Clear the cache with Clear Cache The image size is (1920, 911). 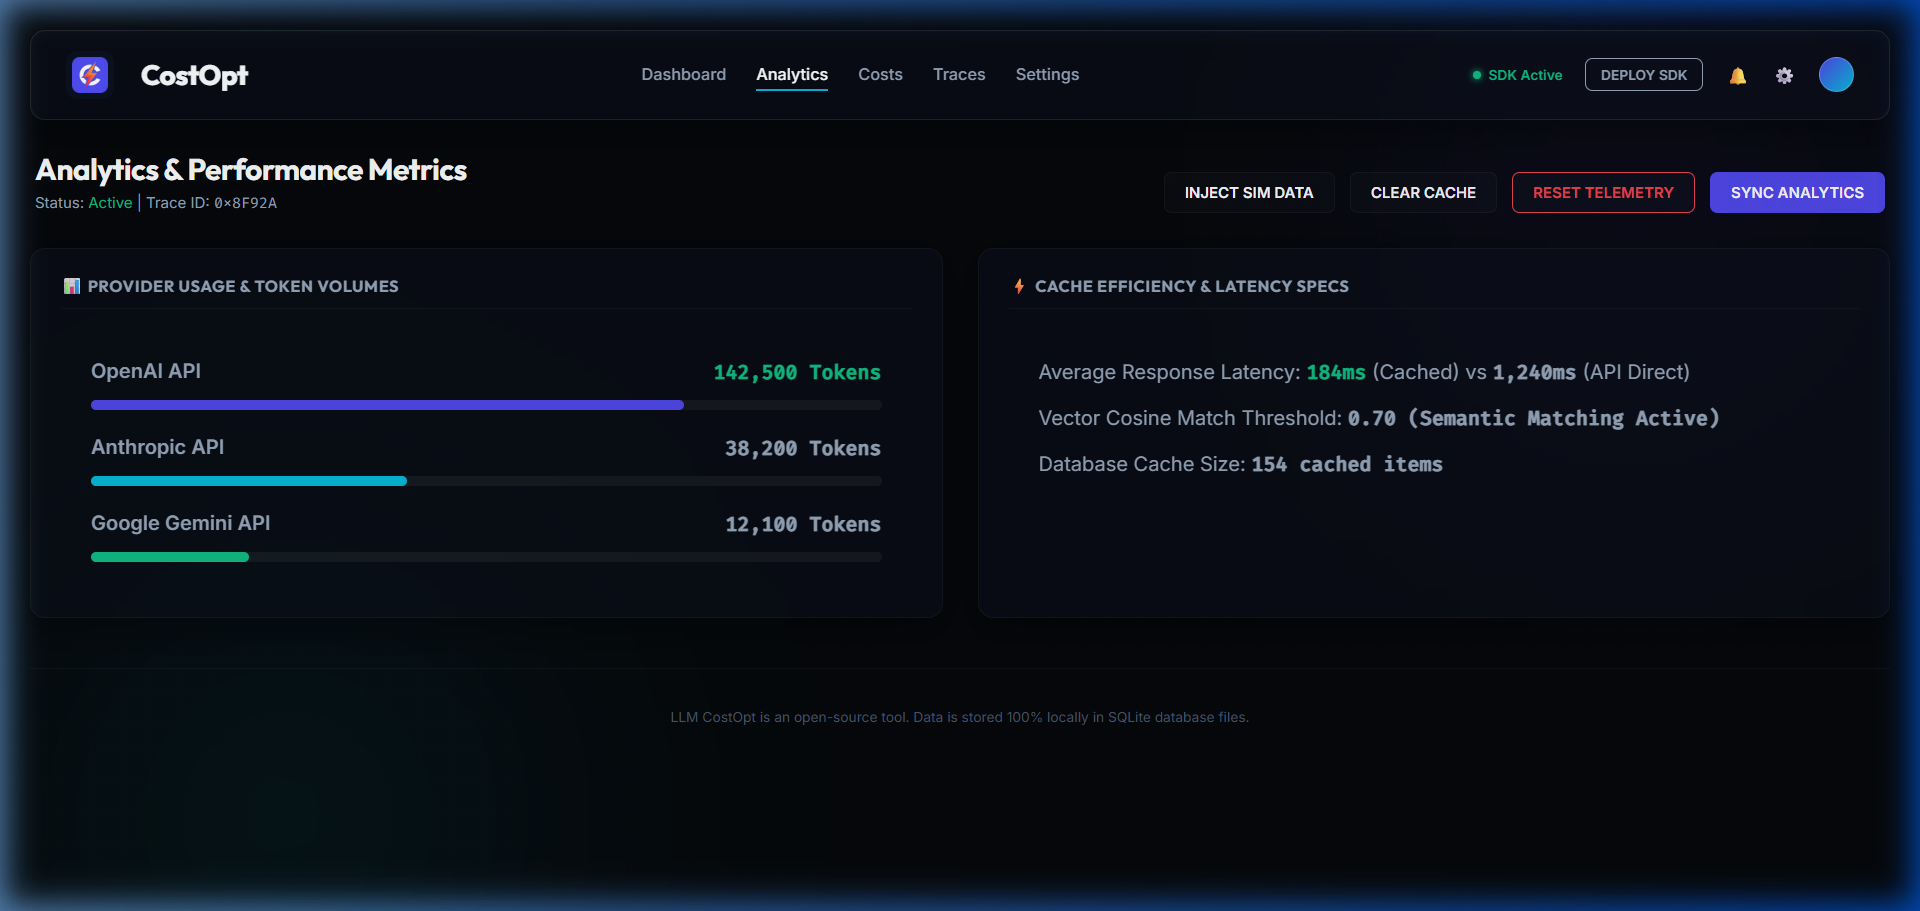(x=1423, y=193)
